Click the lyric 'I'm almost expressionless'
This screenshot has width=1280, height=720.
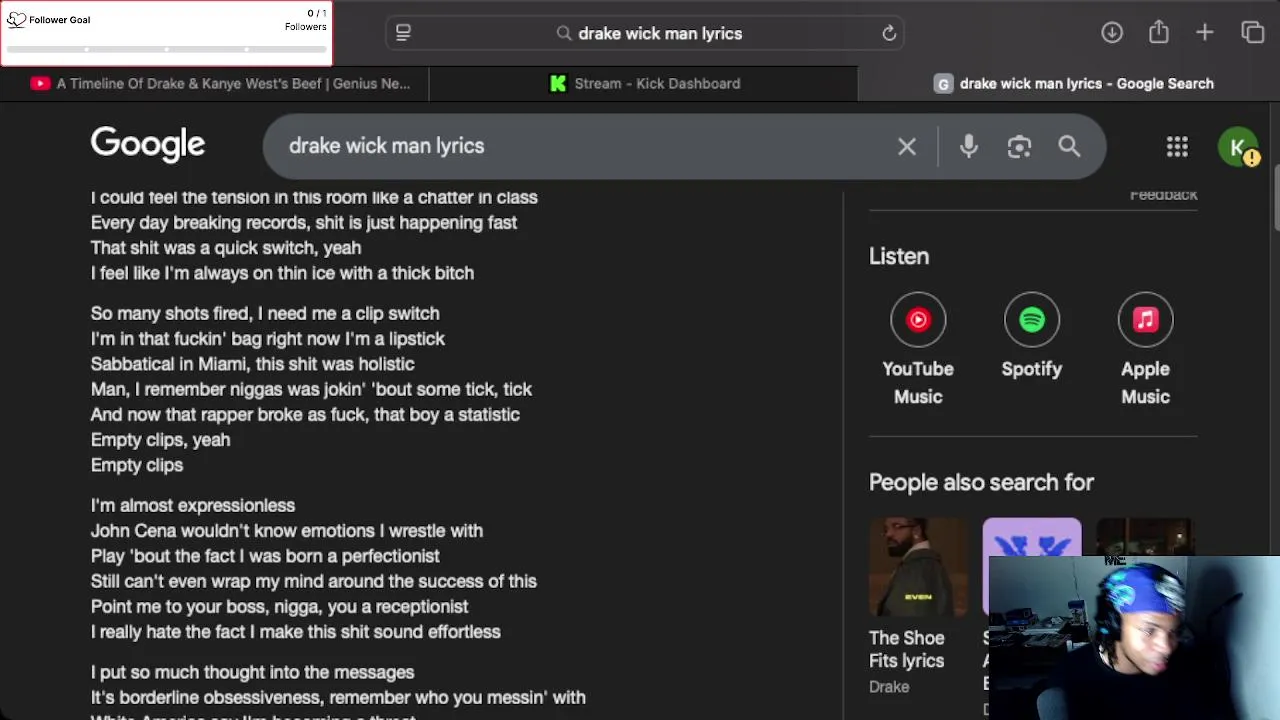click(193, 506)
